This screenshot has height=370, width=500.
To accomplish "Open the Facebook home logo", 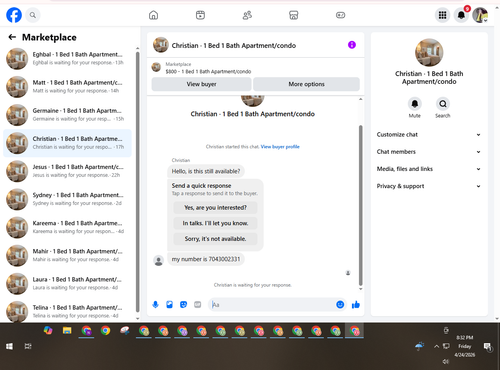I will pyautogui.click(x=14, y=15).
